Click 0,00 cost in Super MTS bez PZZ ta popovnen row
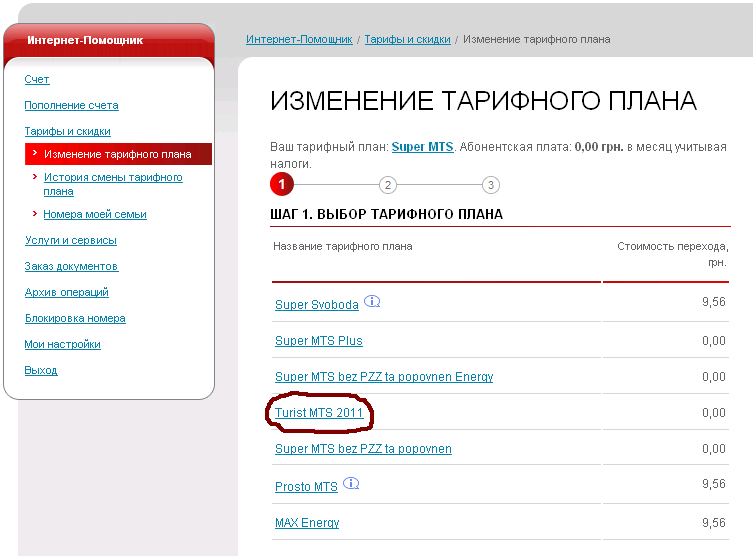 [714, 449]
